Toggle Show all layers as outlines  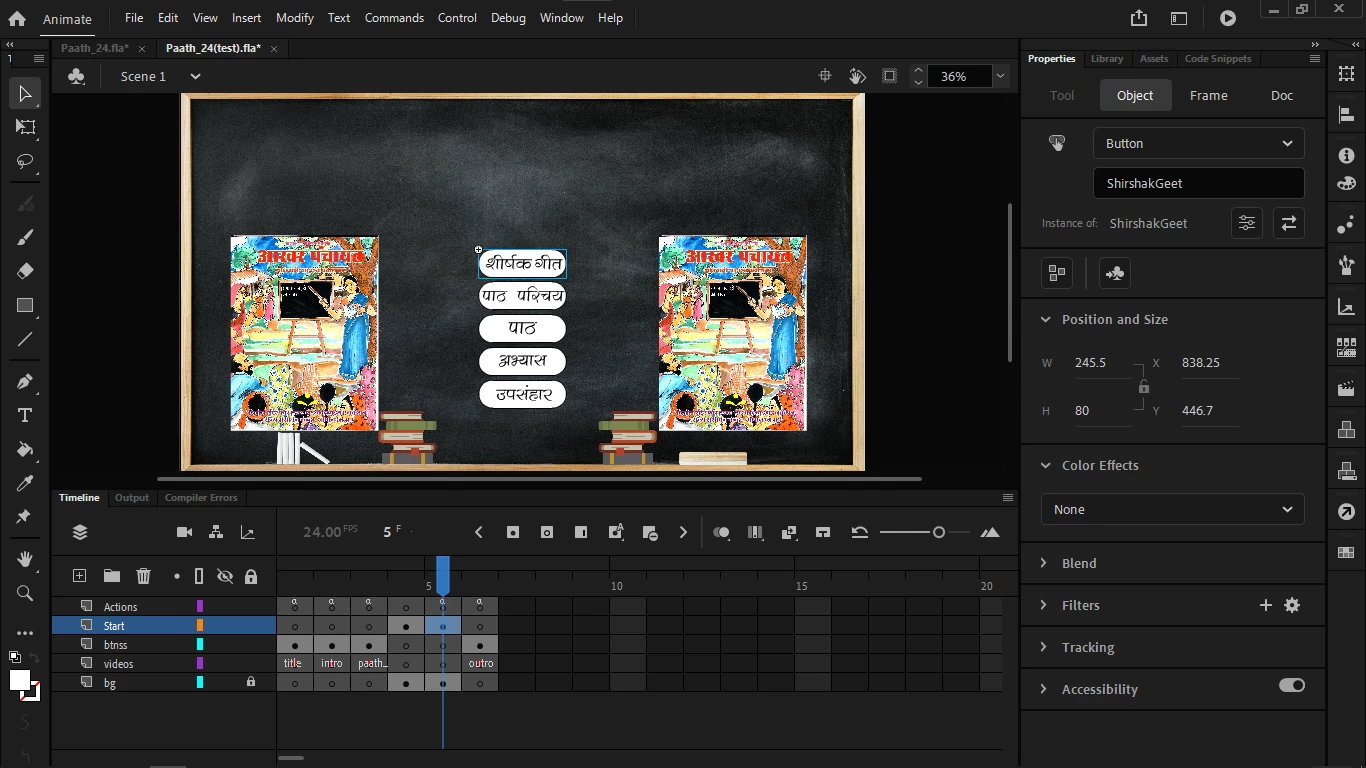coord(199,576)
